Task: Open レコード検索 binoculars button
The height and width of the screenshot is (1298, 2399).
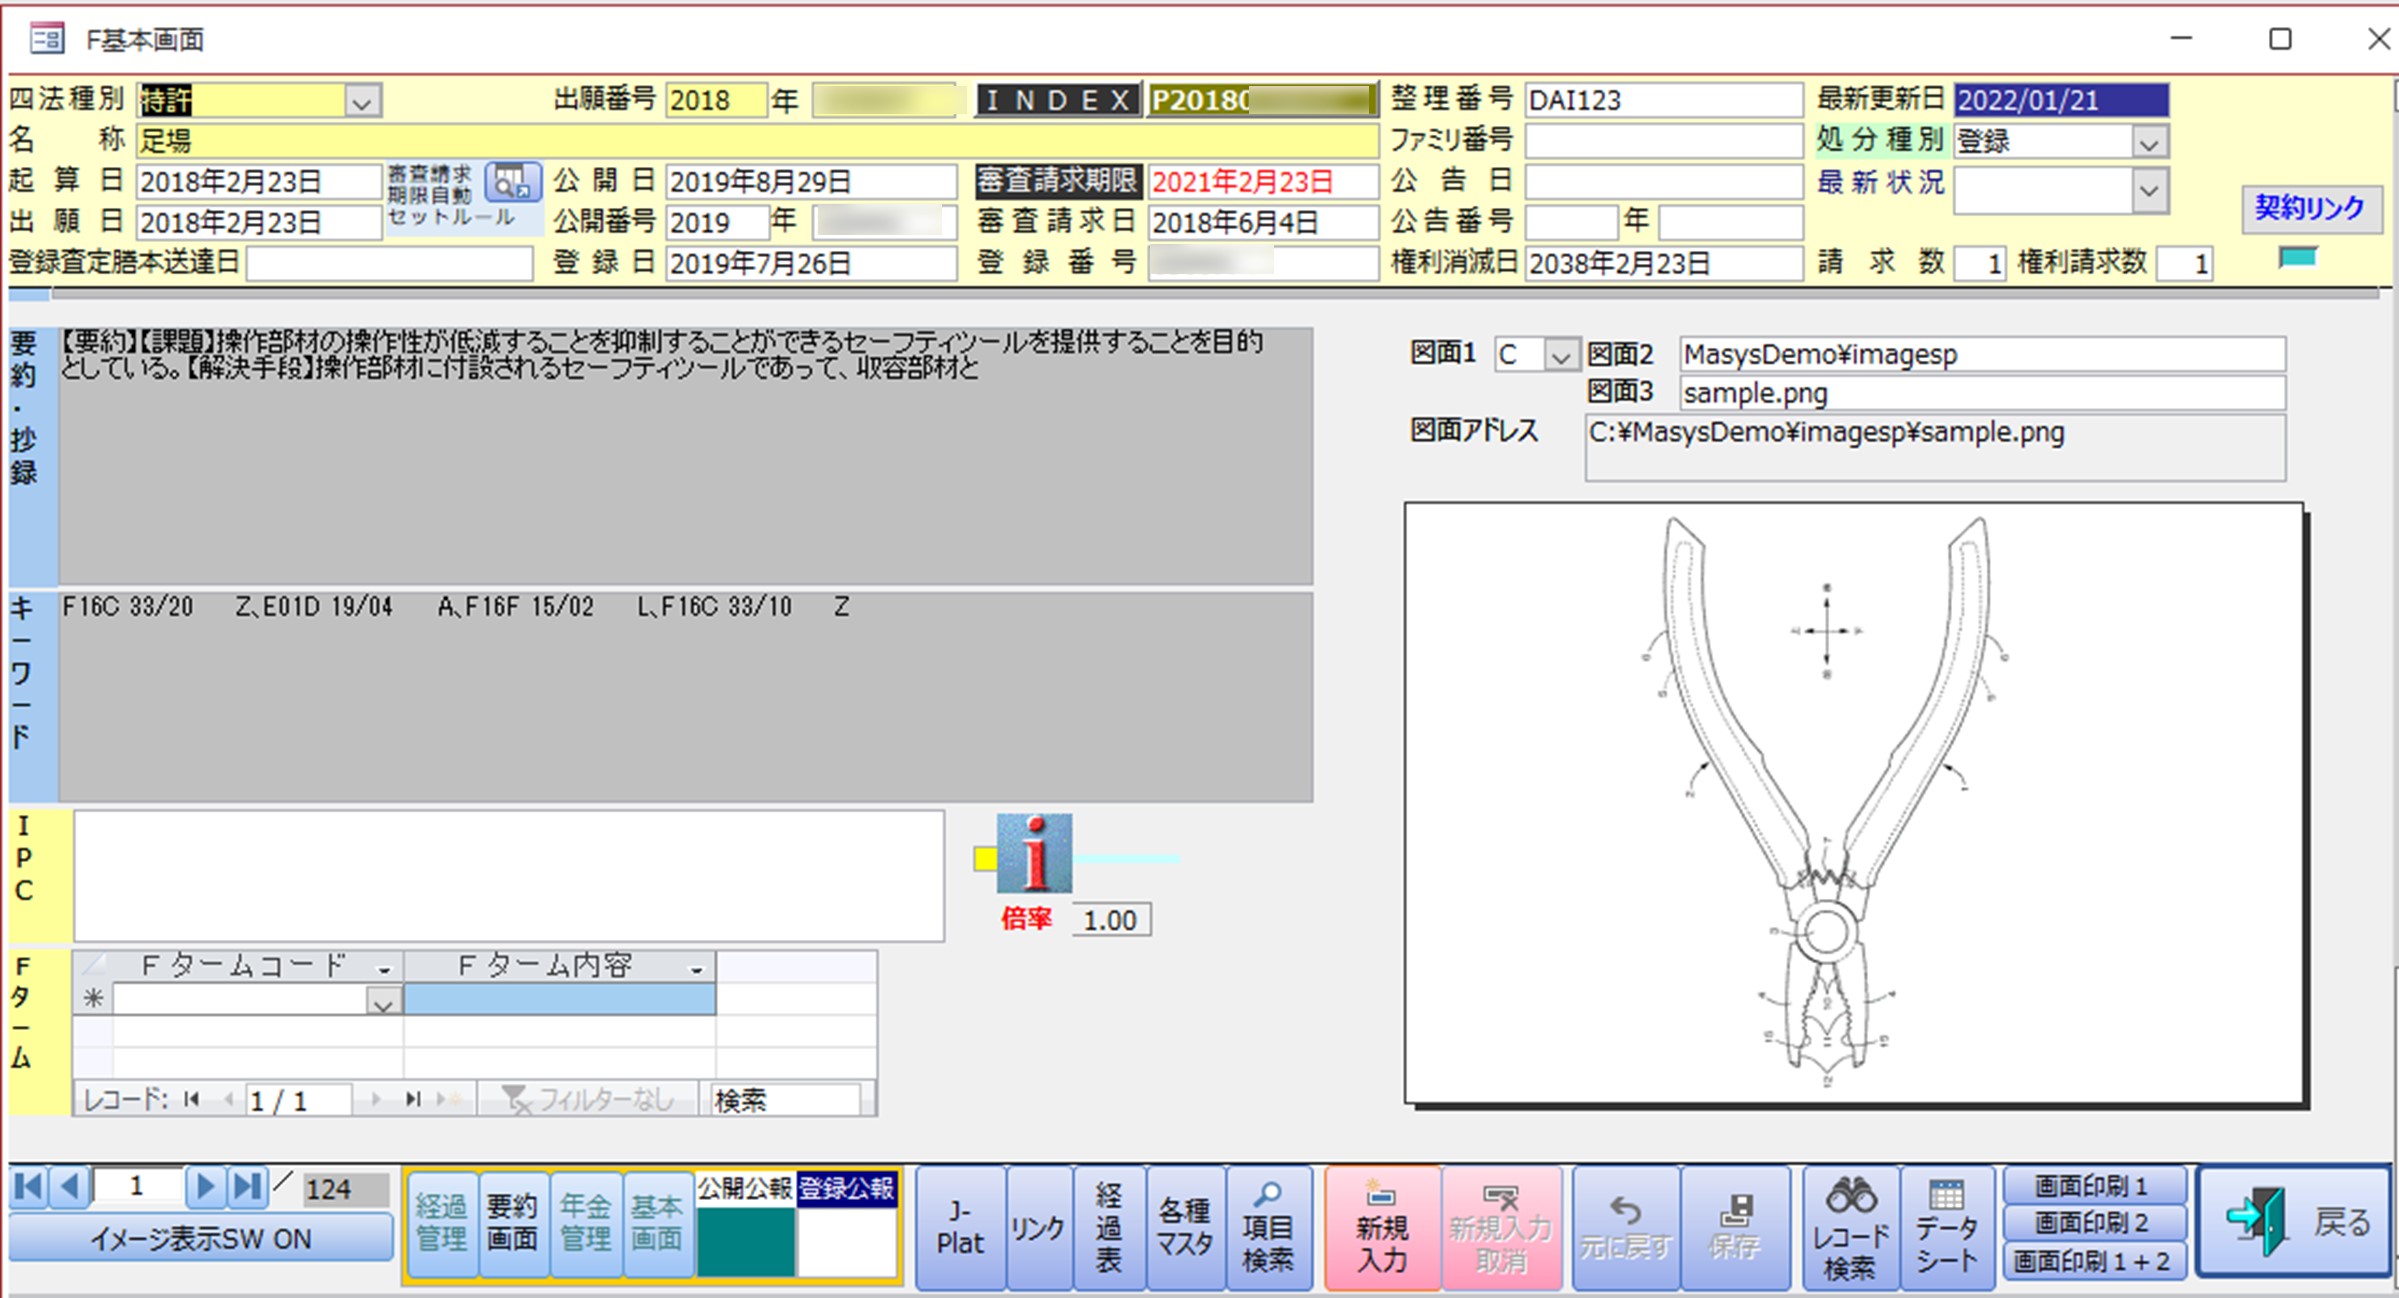Action: coord(1850,1228)
